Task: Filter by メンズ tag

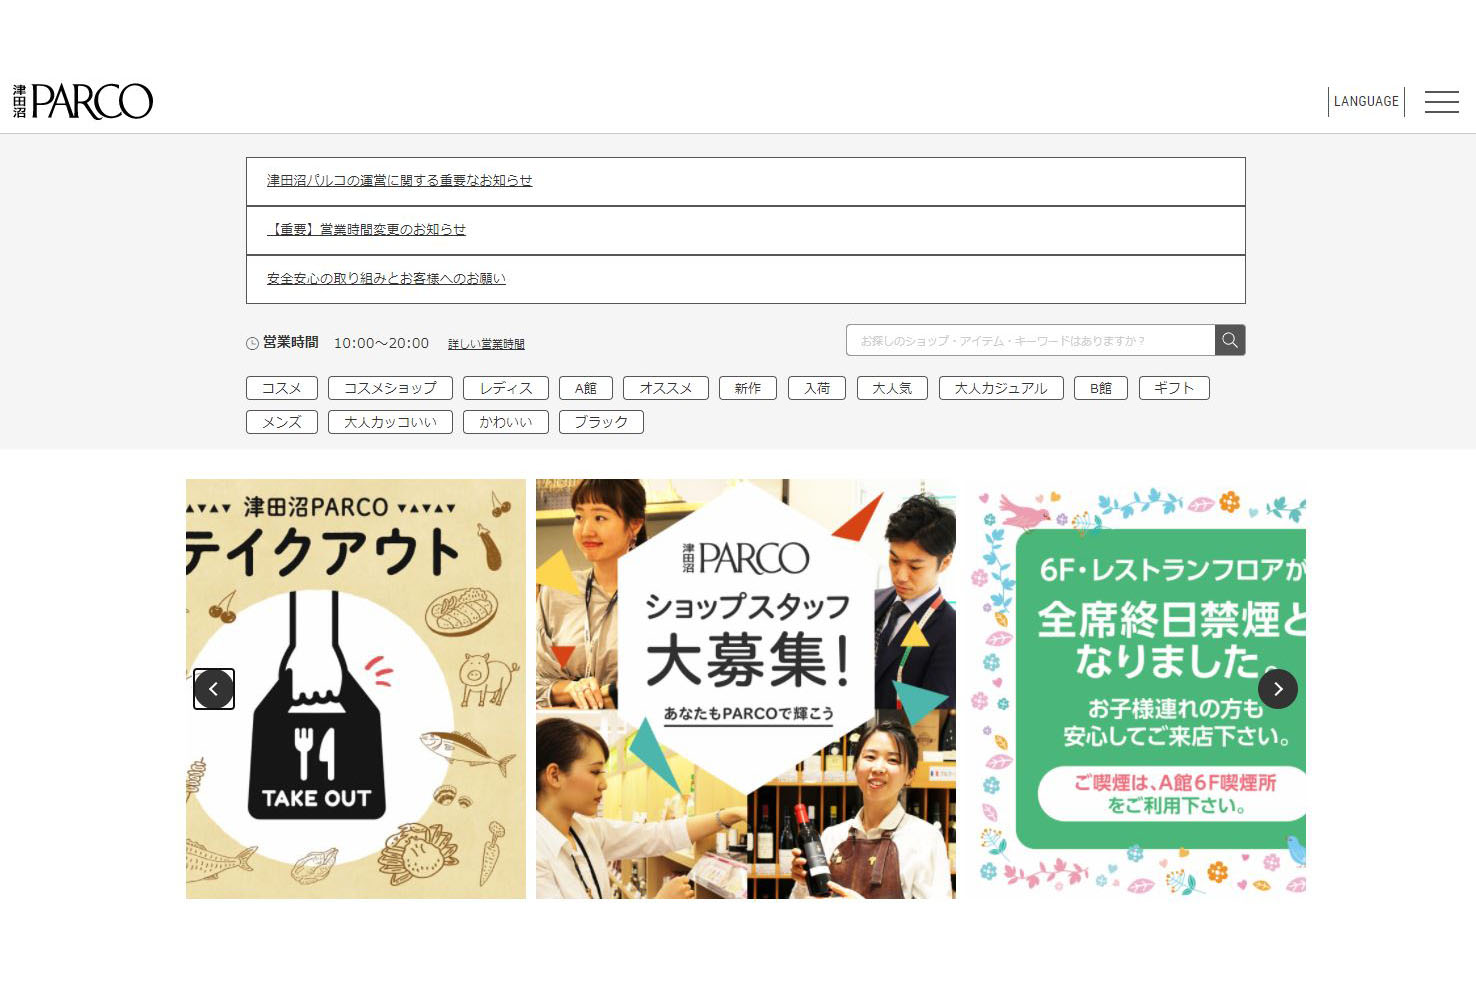Action: (x=281, y=422)
